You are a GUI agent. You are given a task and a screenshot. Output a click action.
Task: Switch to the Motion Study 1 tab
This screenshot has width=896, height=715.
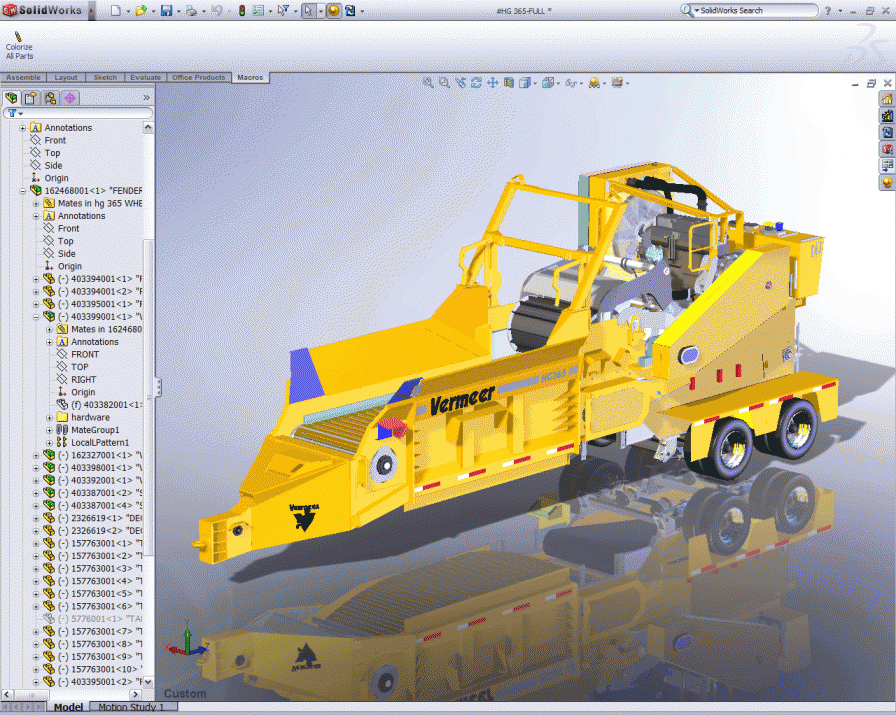click(x=133, y=707)
